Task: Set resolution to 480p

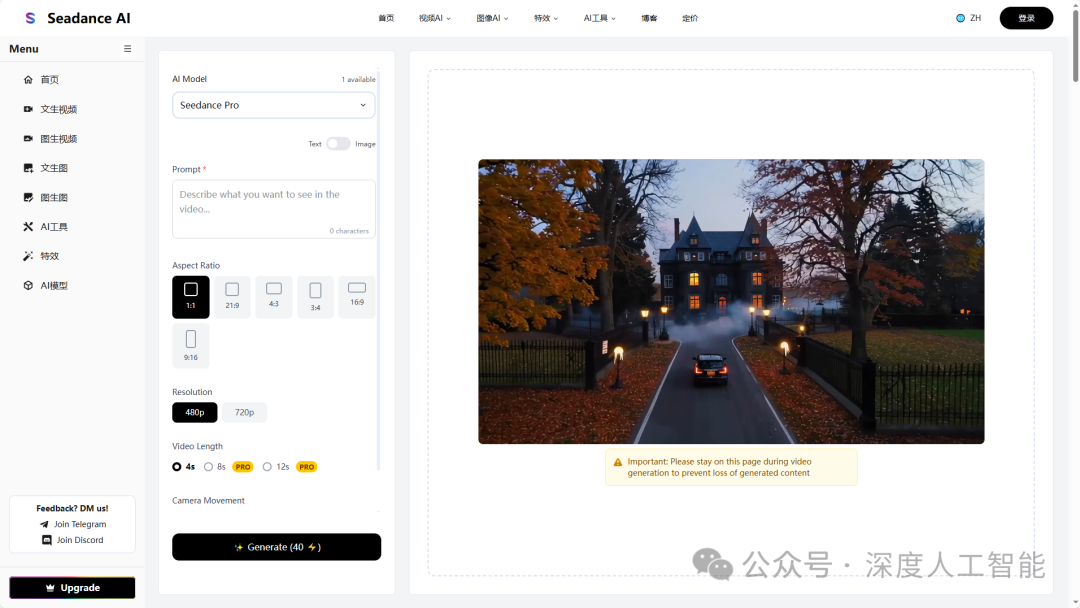Action: pos(195,412)
